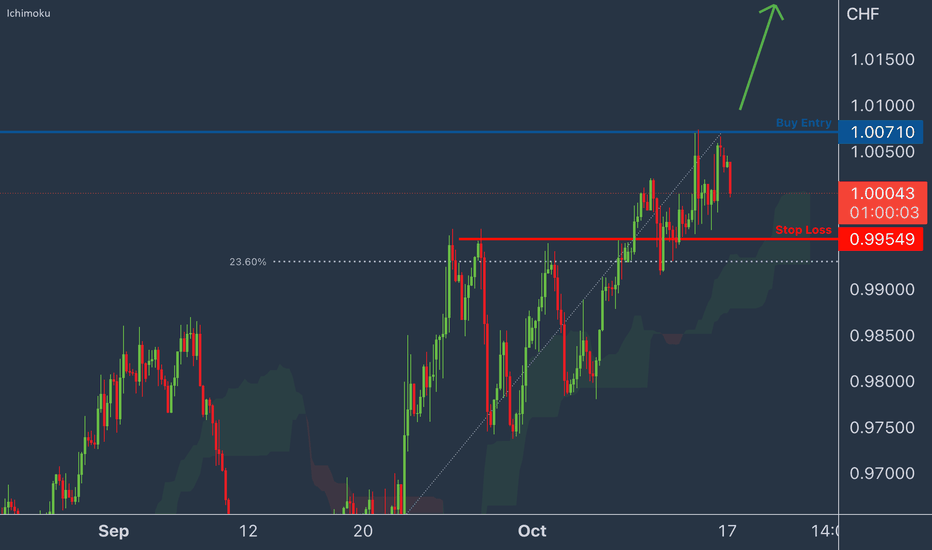The image size is (932, 550).
Task: Select the CHF currency label
Action: [x=862, y=14]
